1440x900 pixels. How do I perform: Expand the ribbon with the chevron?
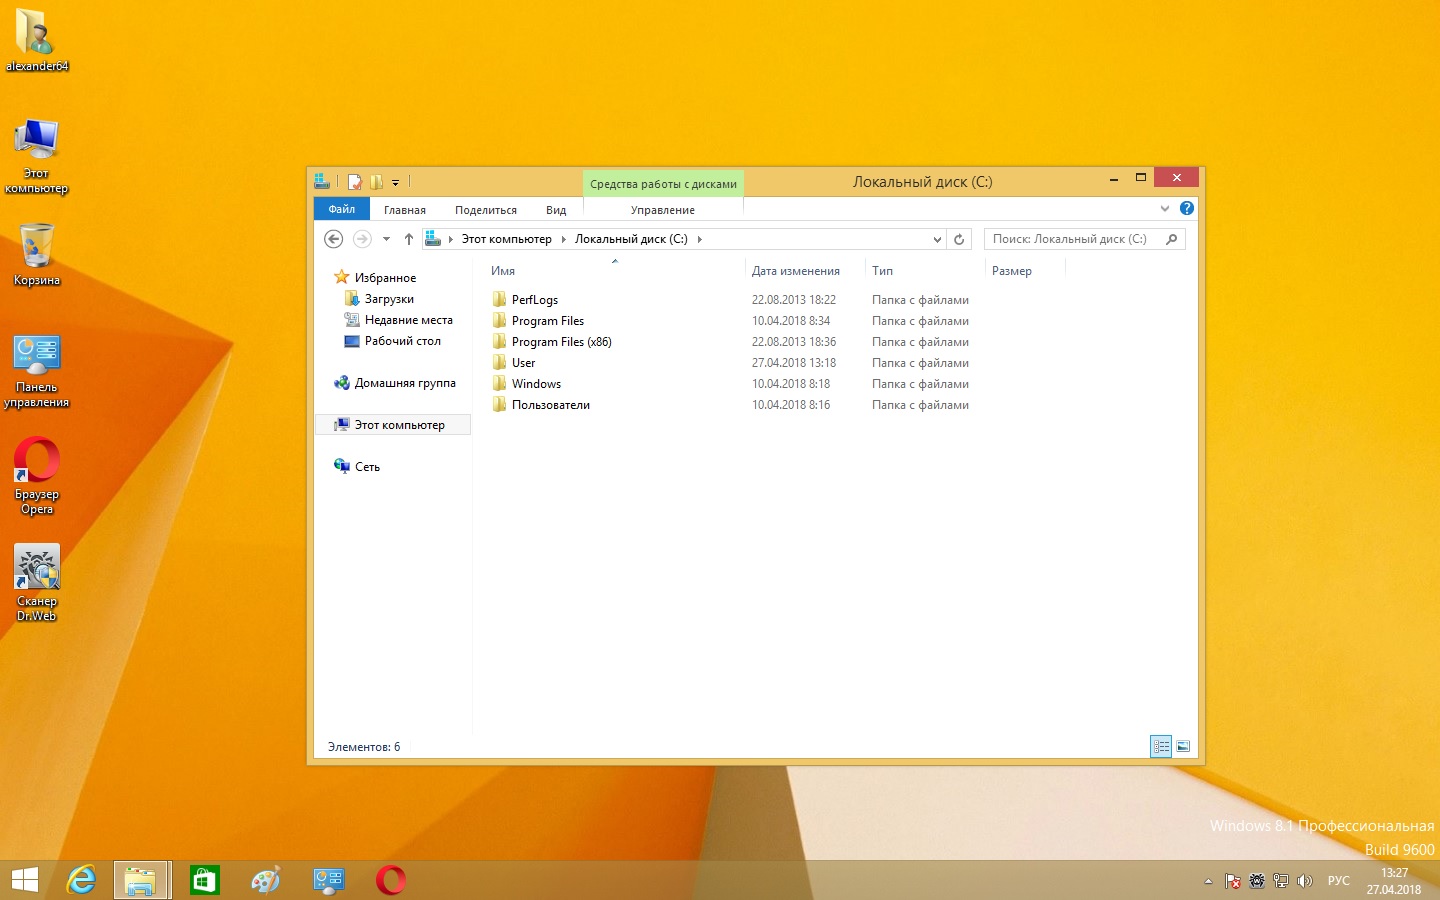1164,209
